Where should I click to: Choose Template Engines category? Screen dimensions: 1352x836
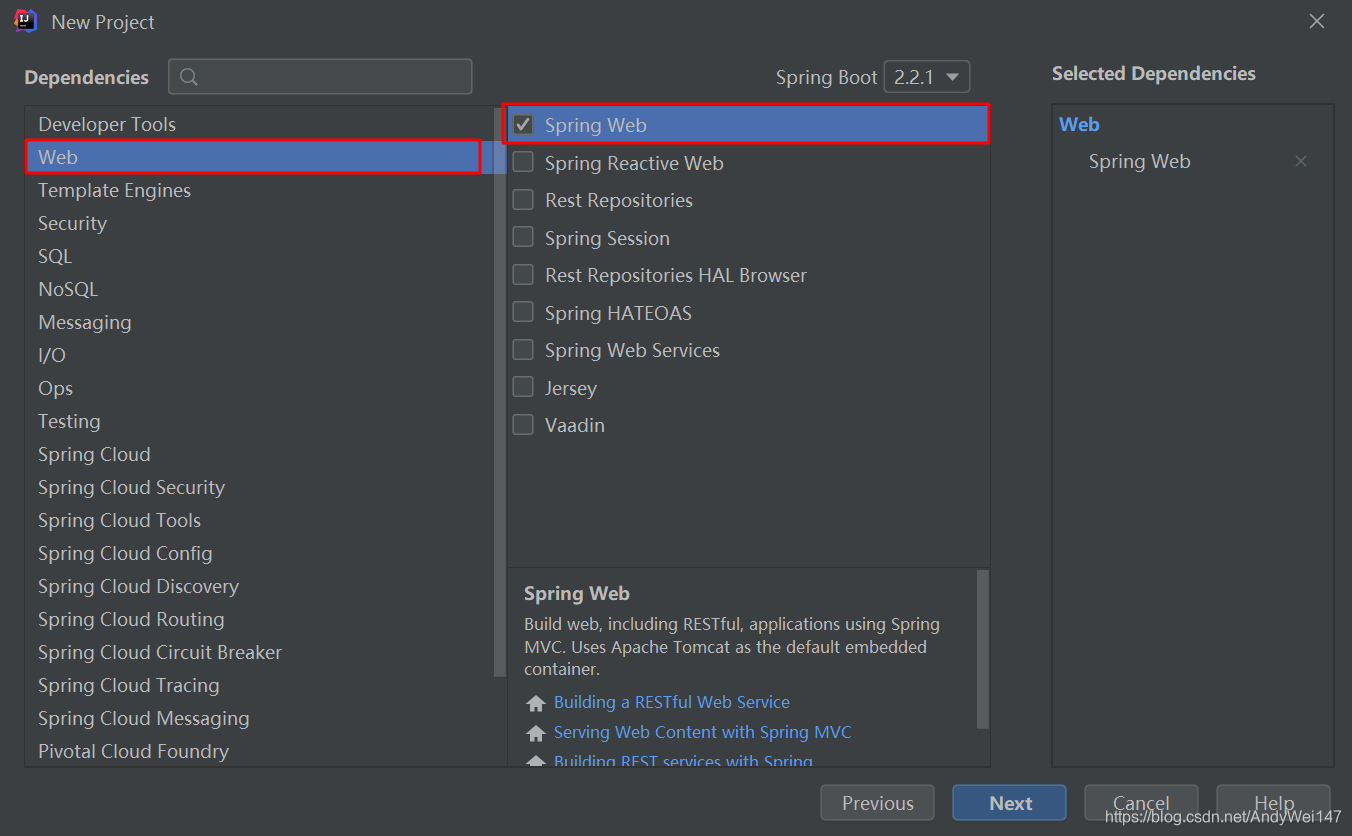click(x=260, y=190)
